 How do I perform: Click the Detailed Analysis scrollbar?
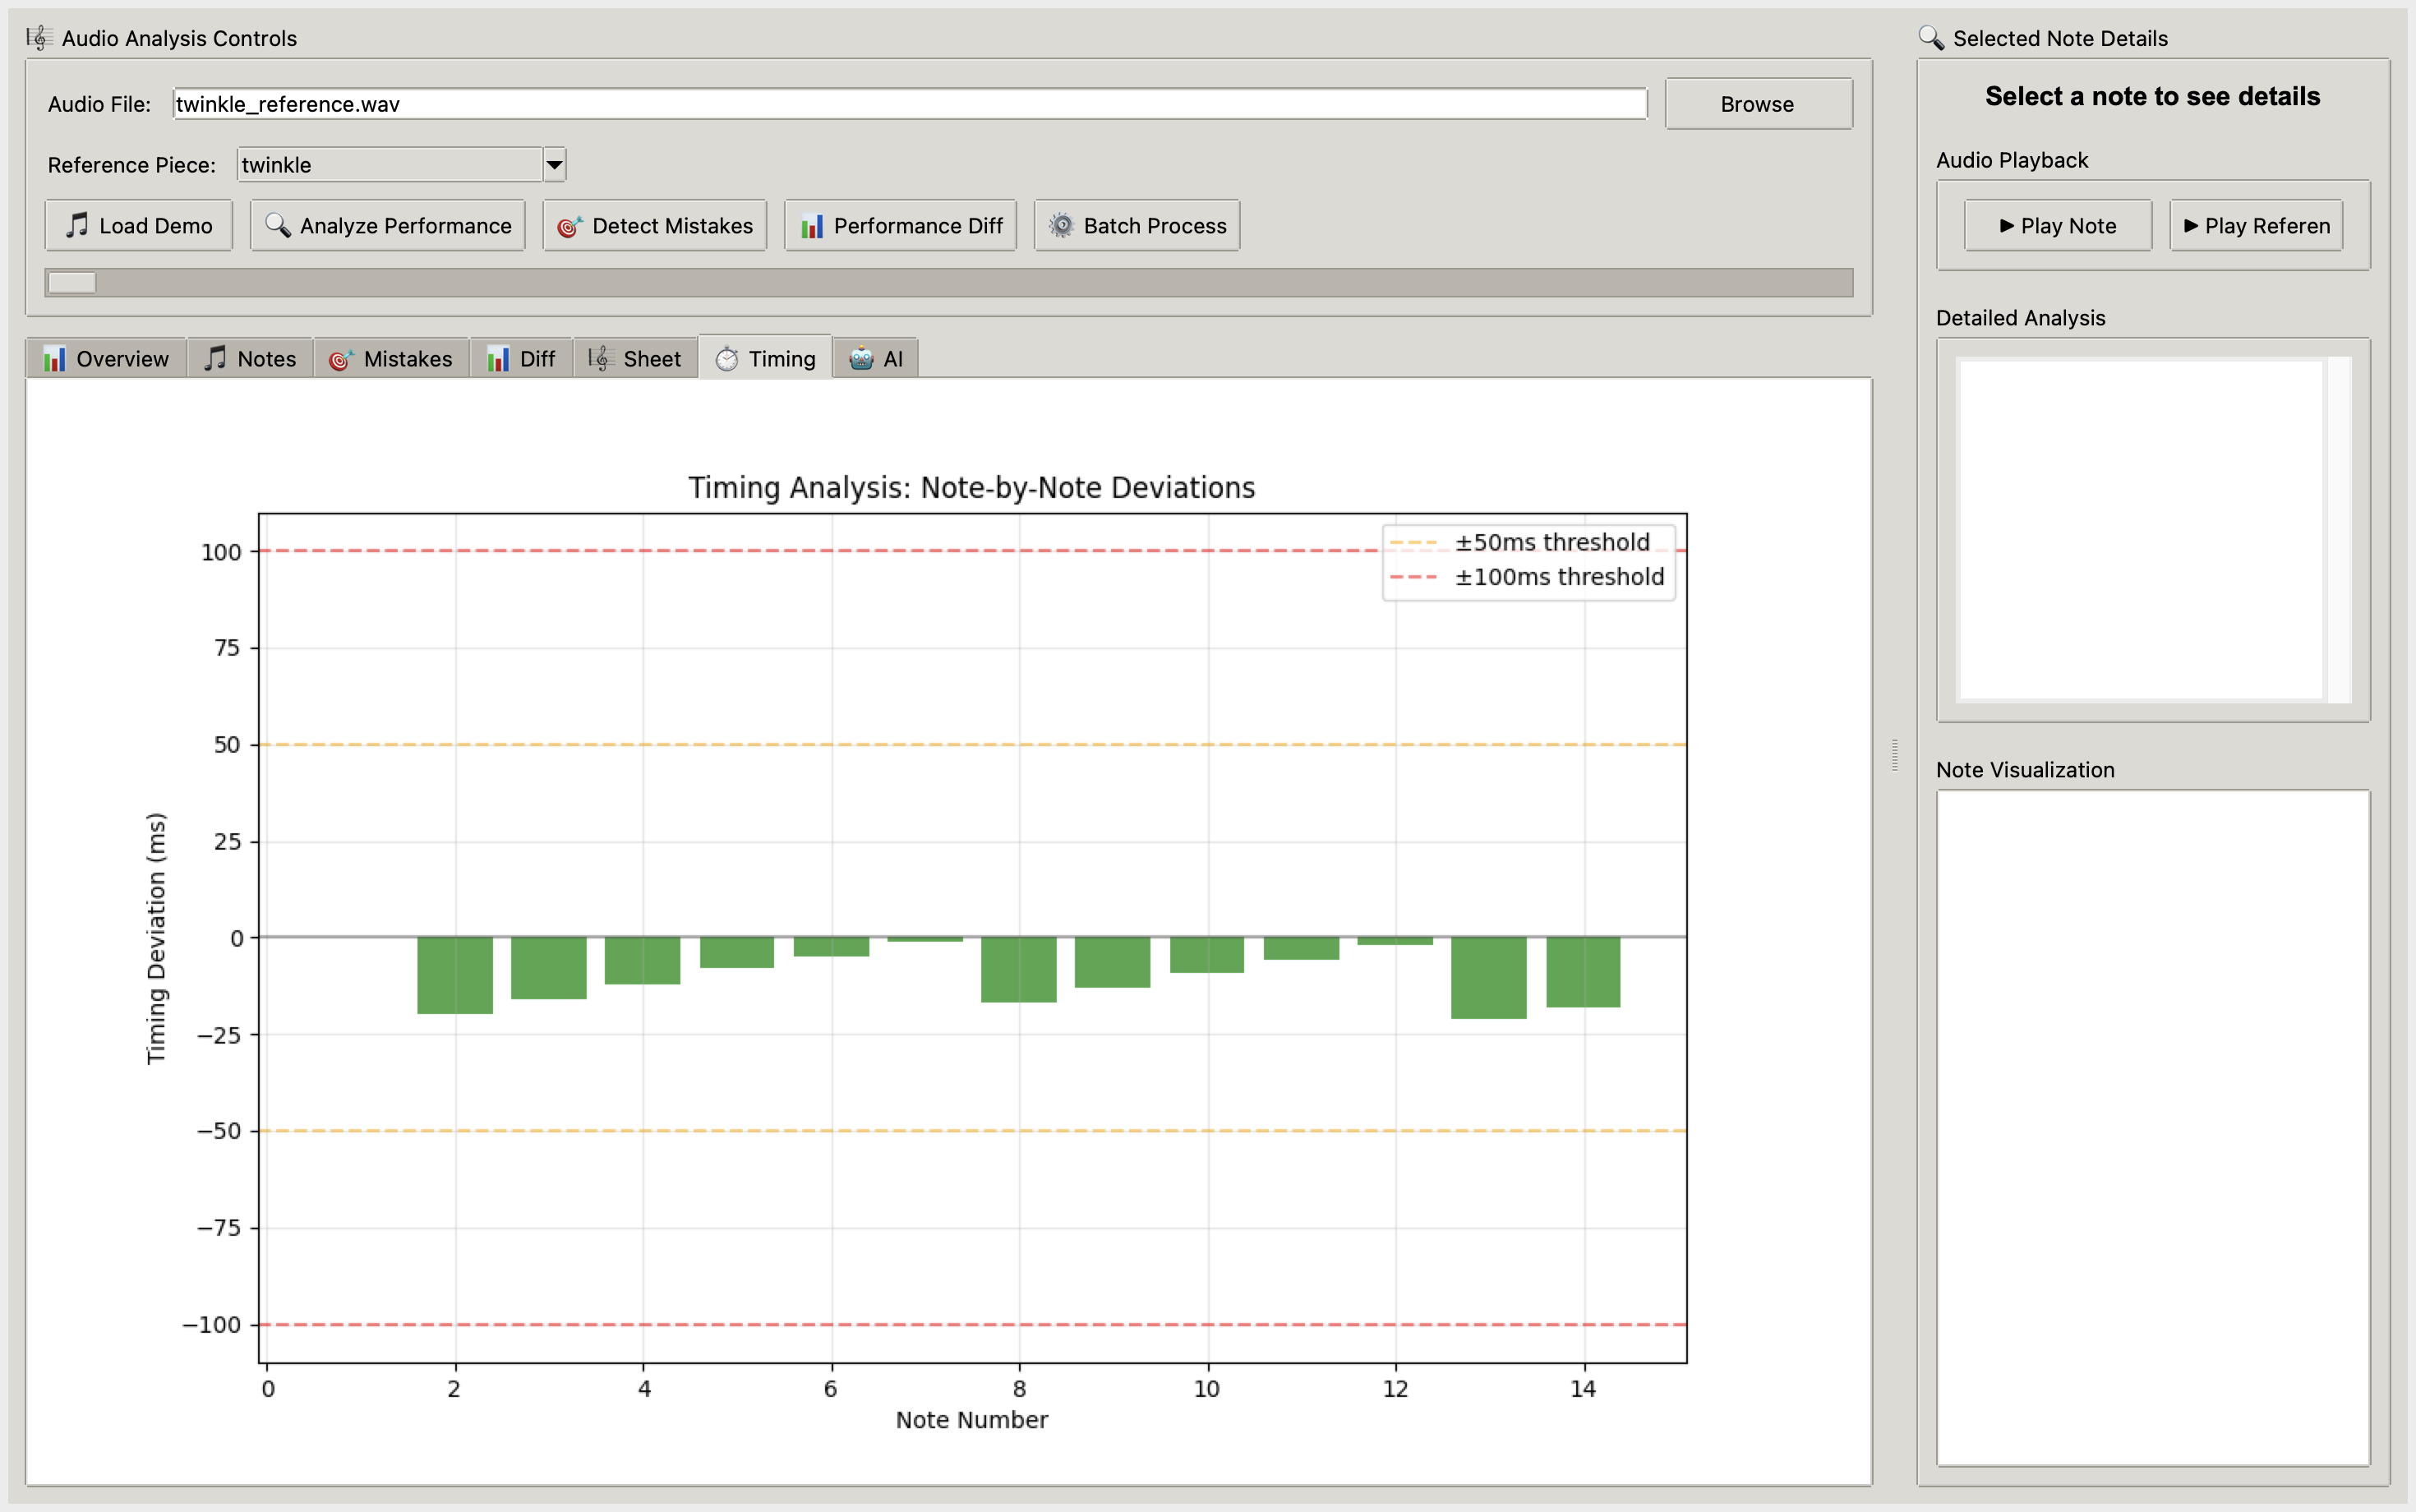(x=2338, y=529)
